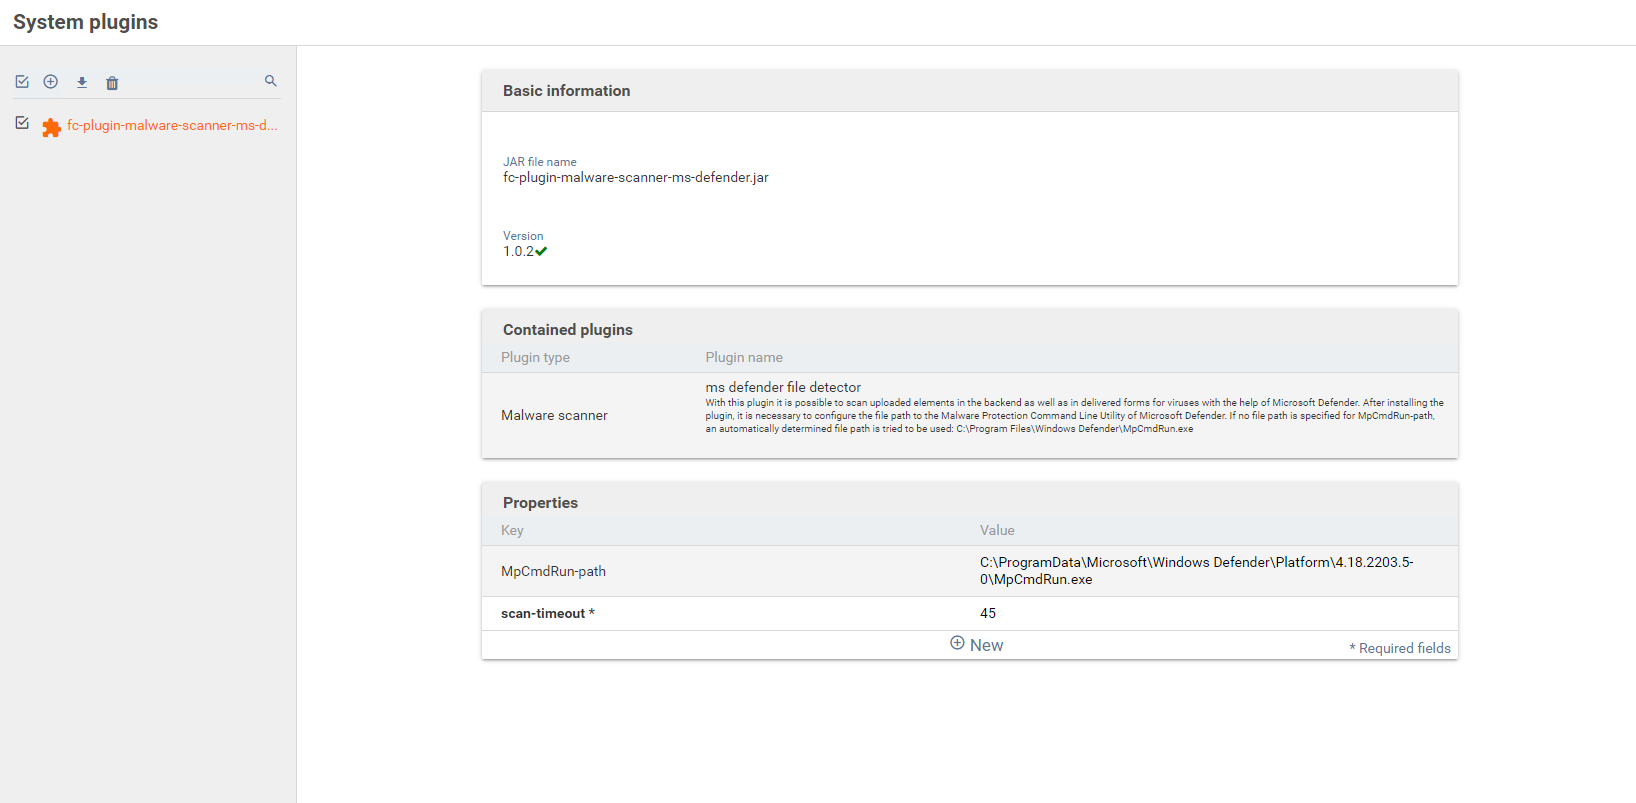Click the orange puzzle piece plugin icon

tap(51, 127)
